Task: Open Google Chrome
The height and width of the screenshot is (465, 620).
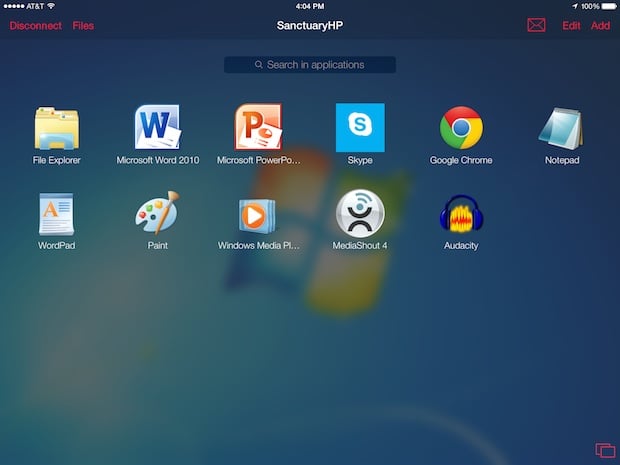Action: pos(461,127)
